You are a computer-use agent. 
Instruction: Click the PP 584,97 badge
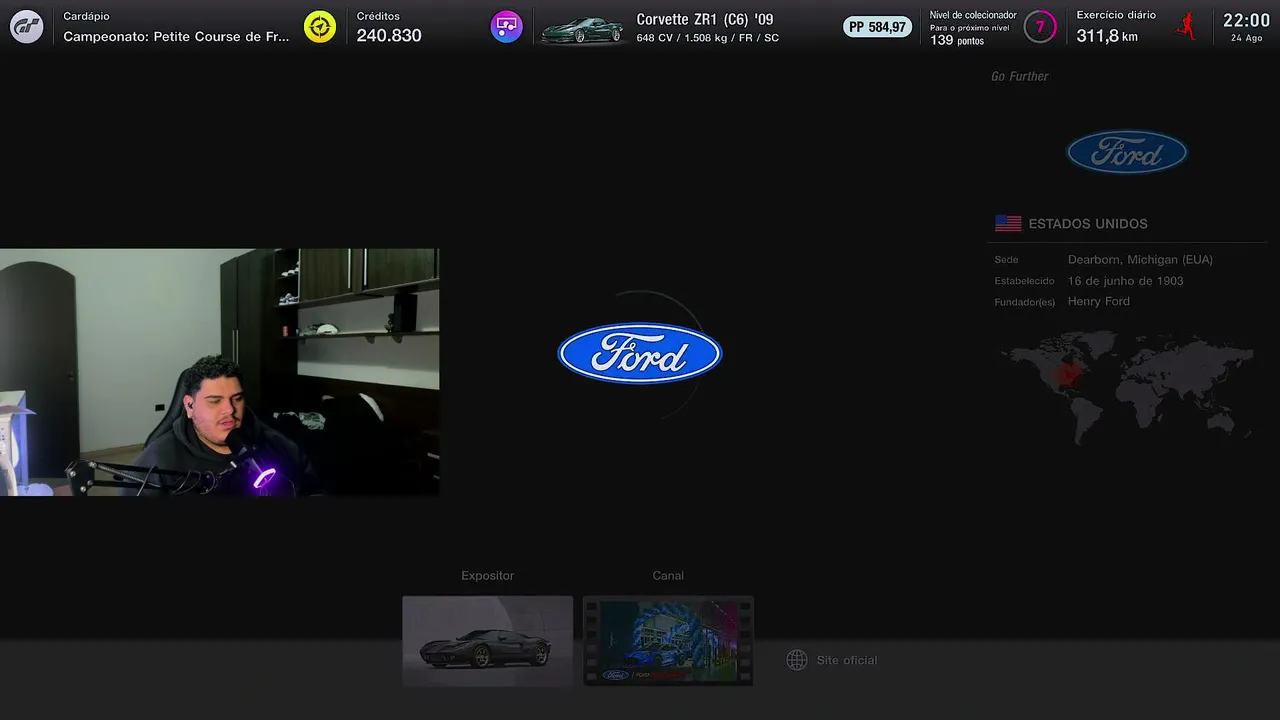(x=877, y=27)
